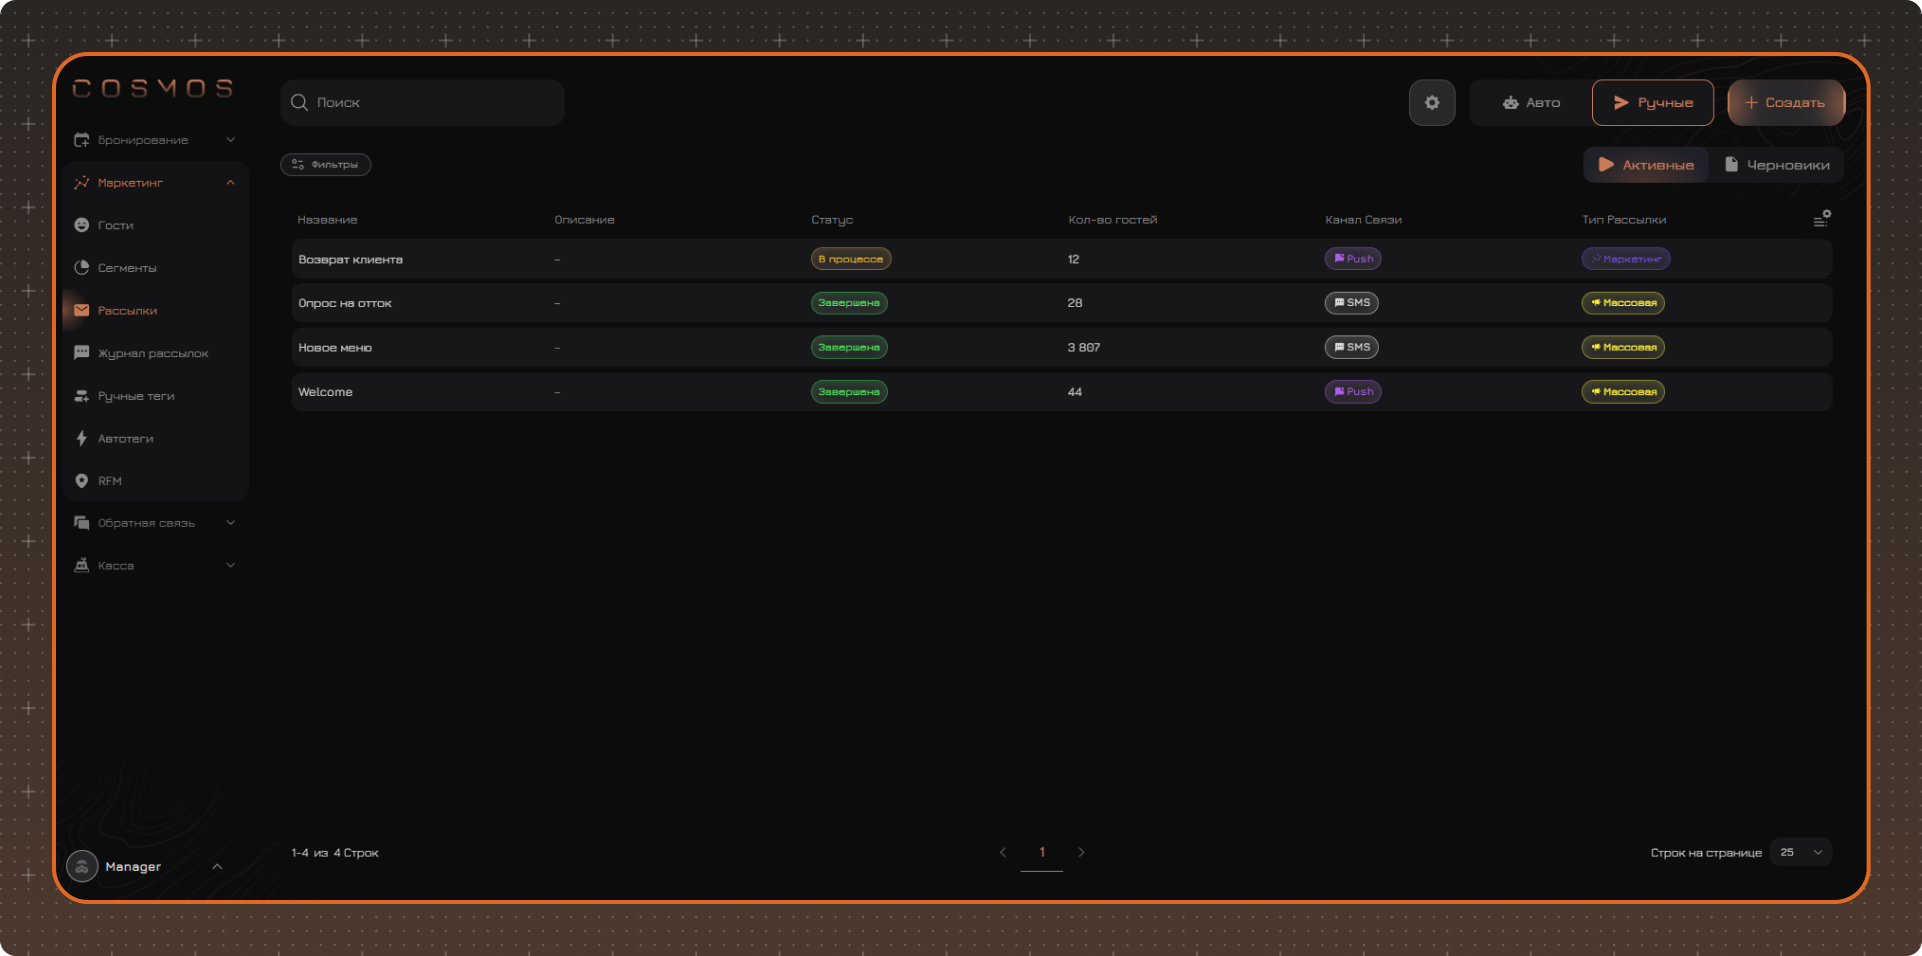1922x956 pixels.
Task: Click the column settings icon in table header
Action: (x=1822, y=218)
